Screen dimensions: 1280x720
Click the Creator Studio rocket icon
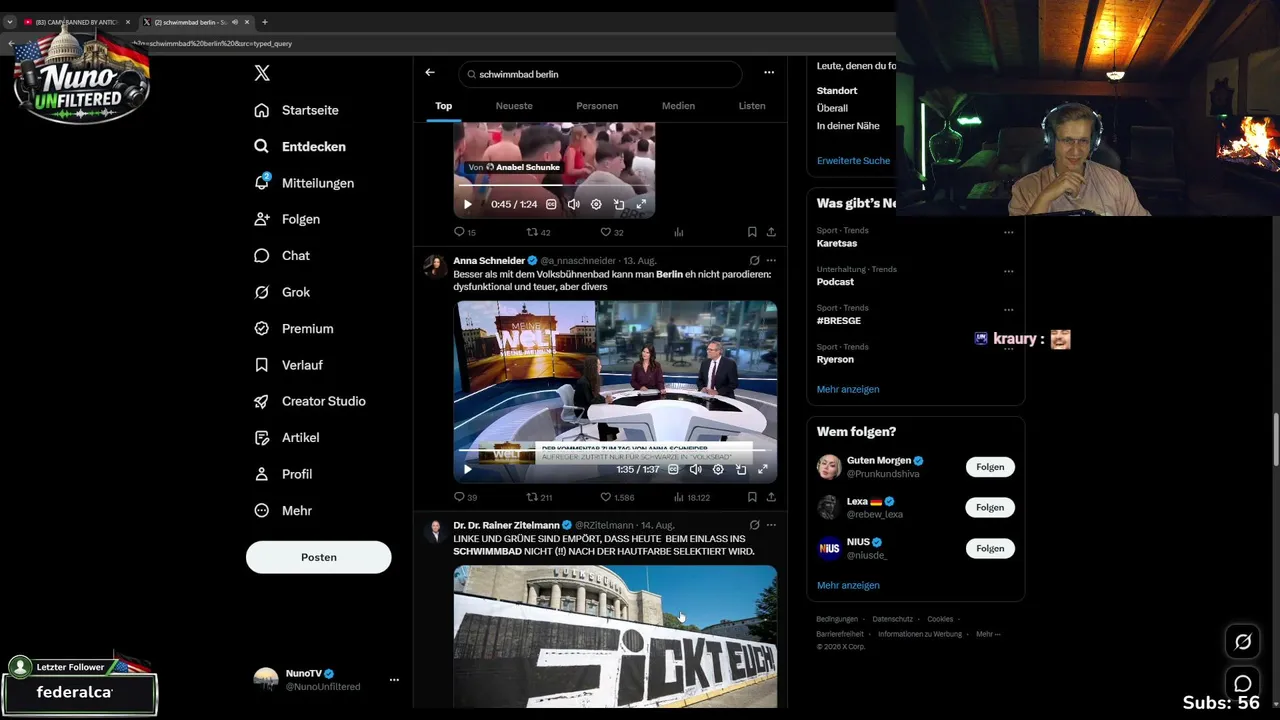pos(262,401)
